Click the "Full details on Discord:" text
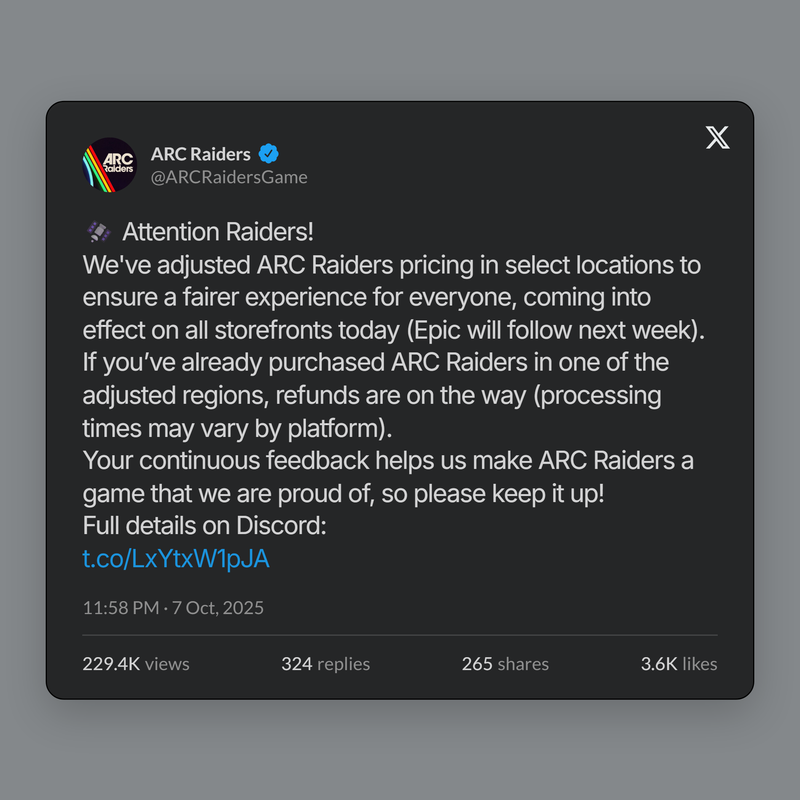 205,525
